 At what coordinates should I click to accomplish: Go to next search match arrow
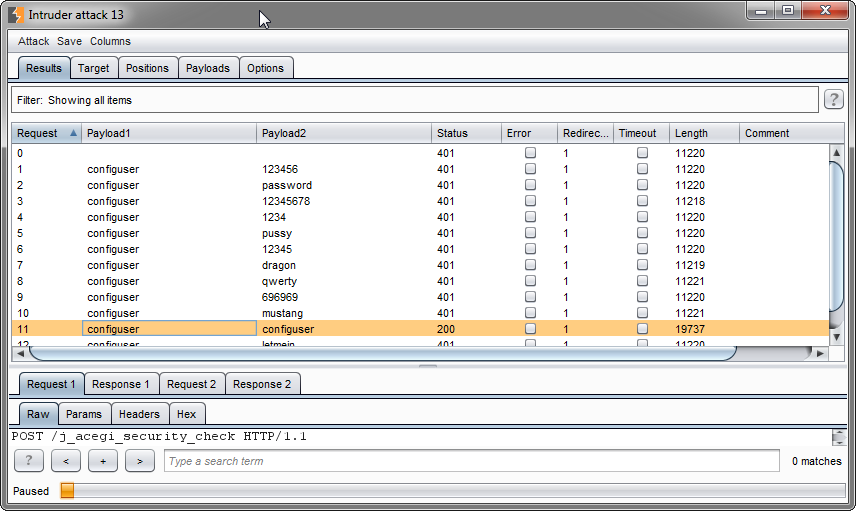[140, 461]
